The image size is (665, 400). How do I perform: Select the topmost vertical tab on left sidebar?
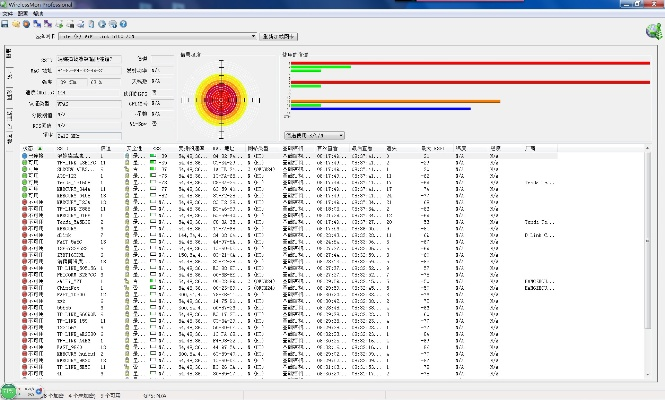(10, 55)
